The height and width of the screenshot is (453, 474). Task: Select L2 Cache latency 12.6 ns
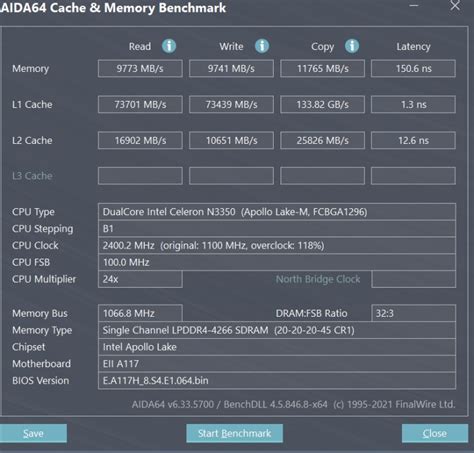[413, 140]
